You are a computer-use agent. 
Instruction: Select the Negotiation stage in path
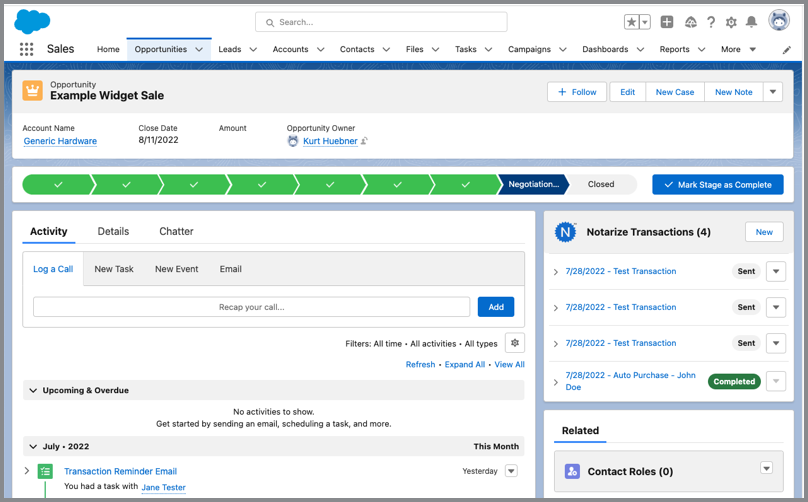(x=533, y=184)
